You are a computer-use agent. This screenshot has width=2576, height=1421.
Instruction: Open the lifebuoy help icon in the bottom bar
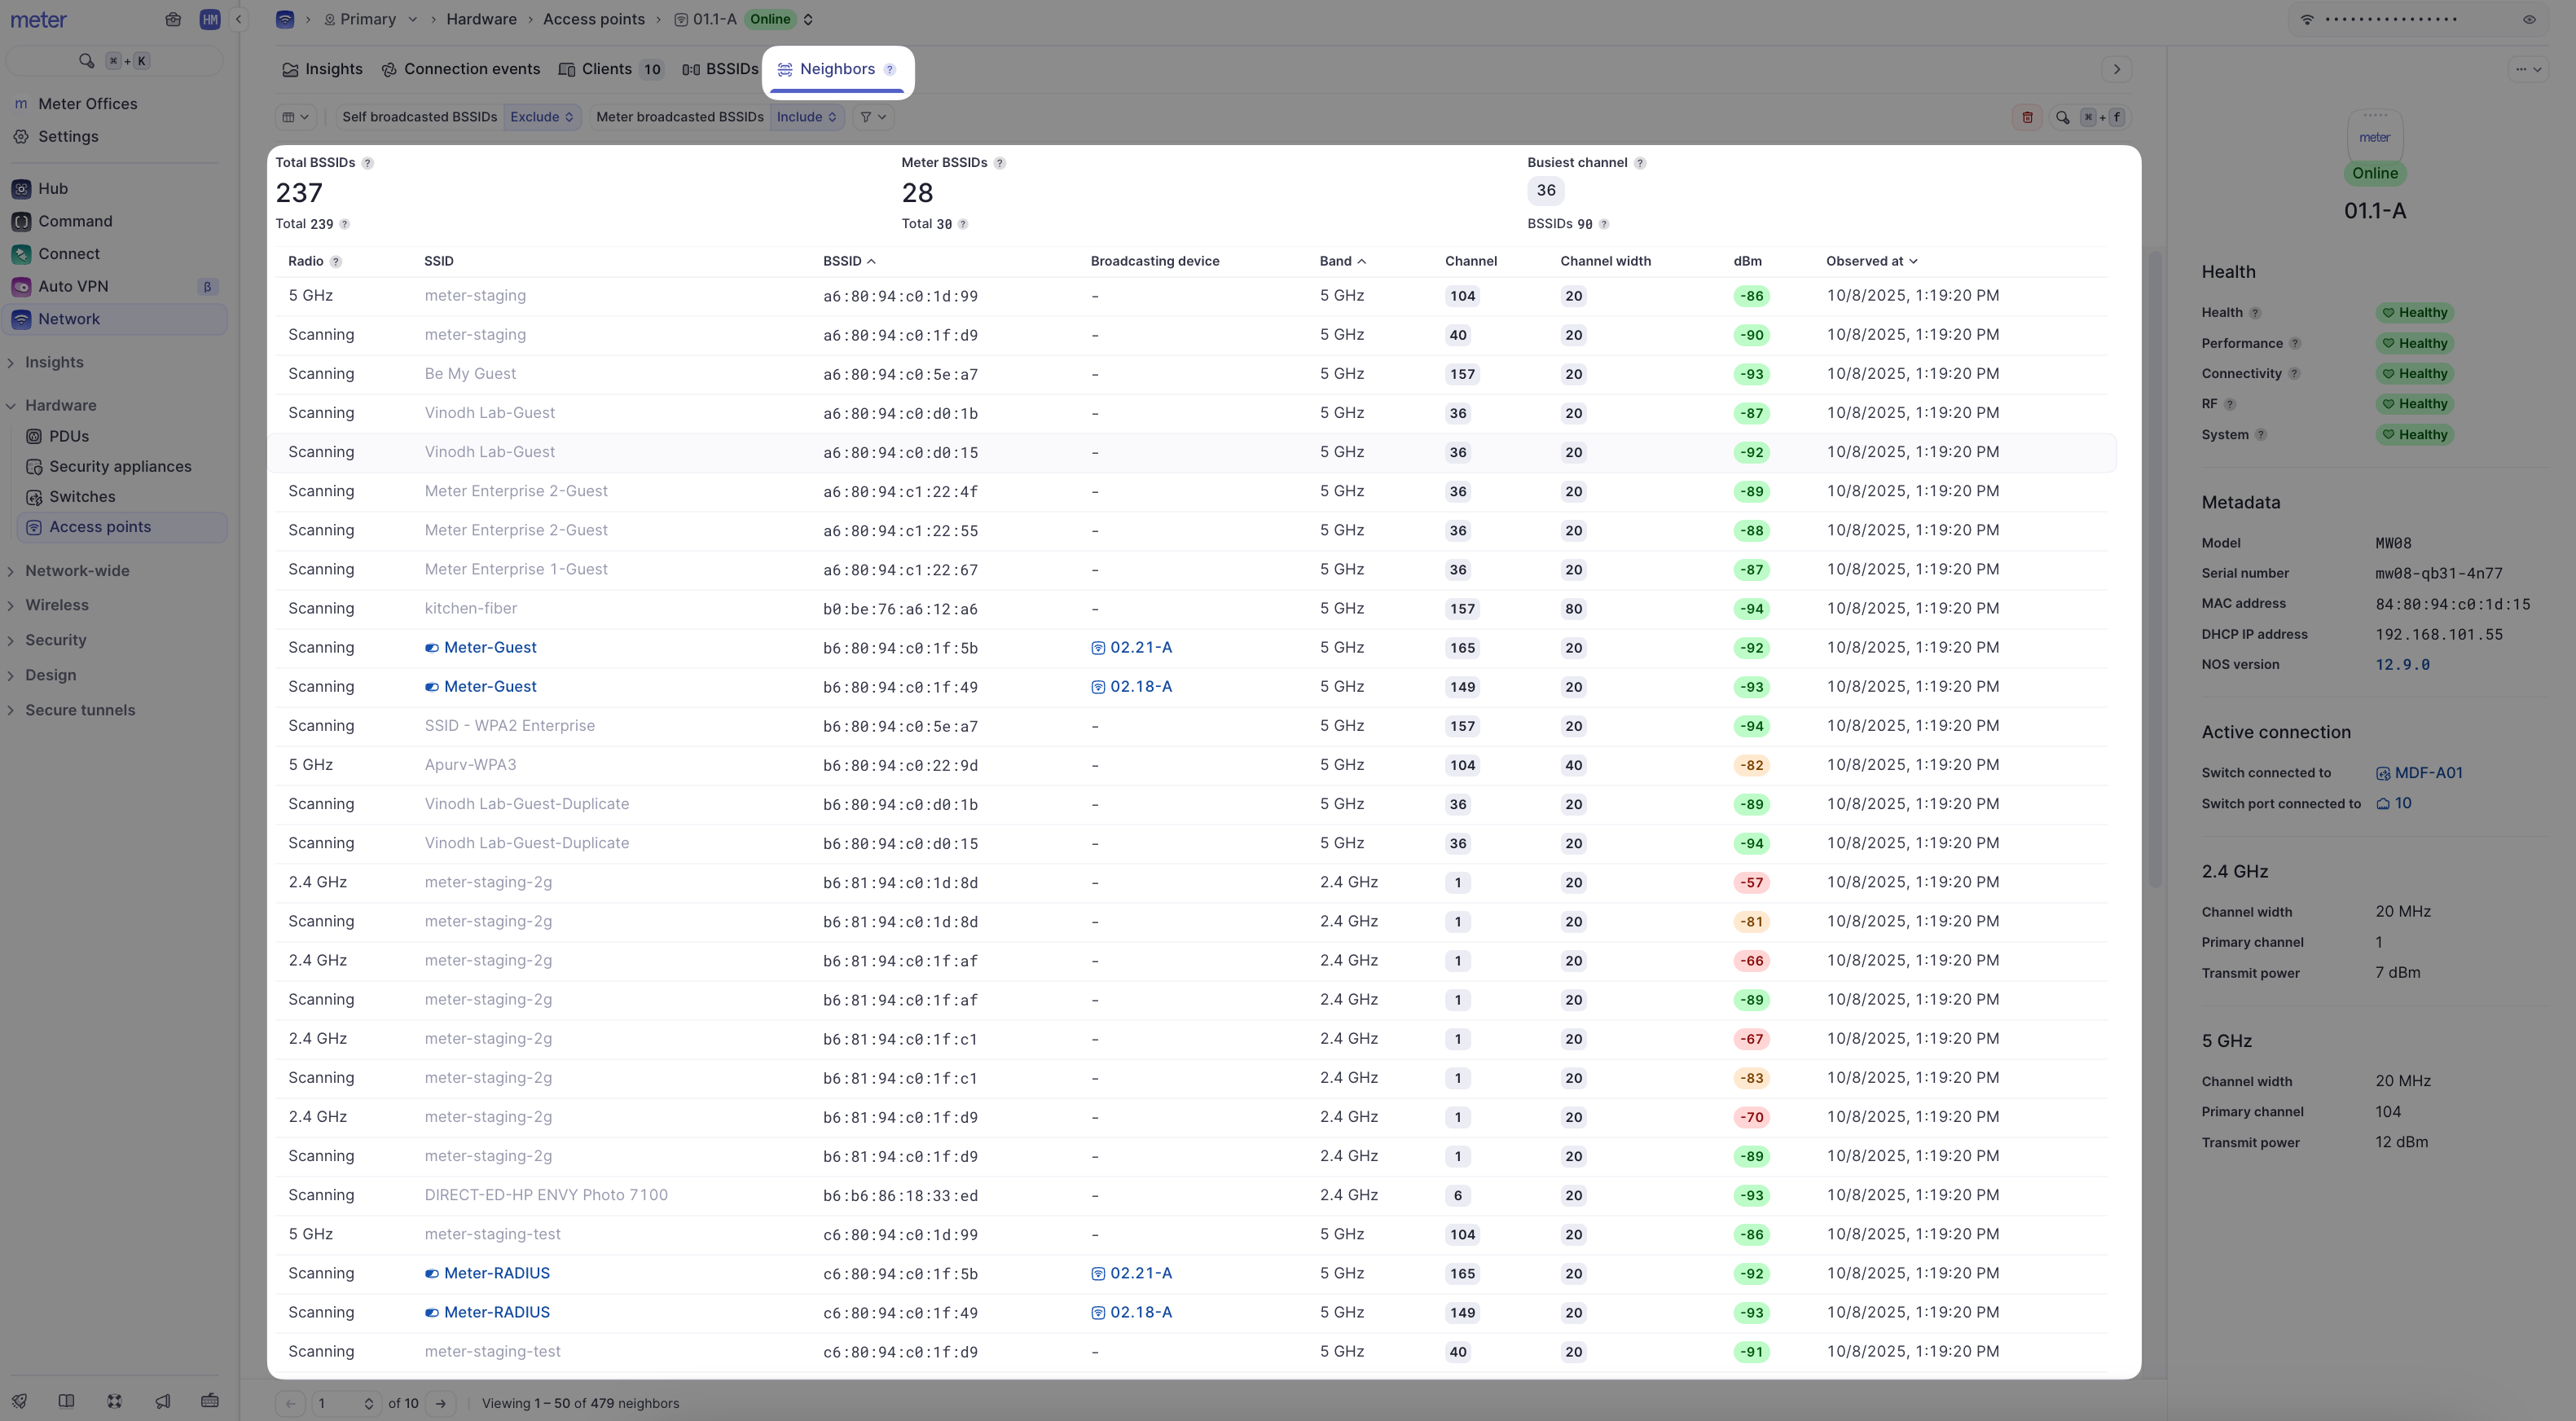[x=114, y=1401]
